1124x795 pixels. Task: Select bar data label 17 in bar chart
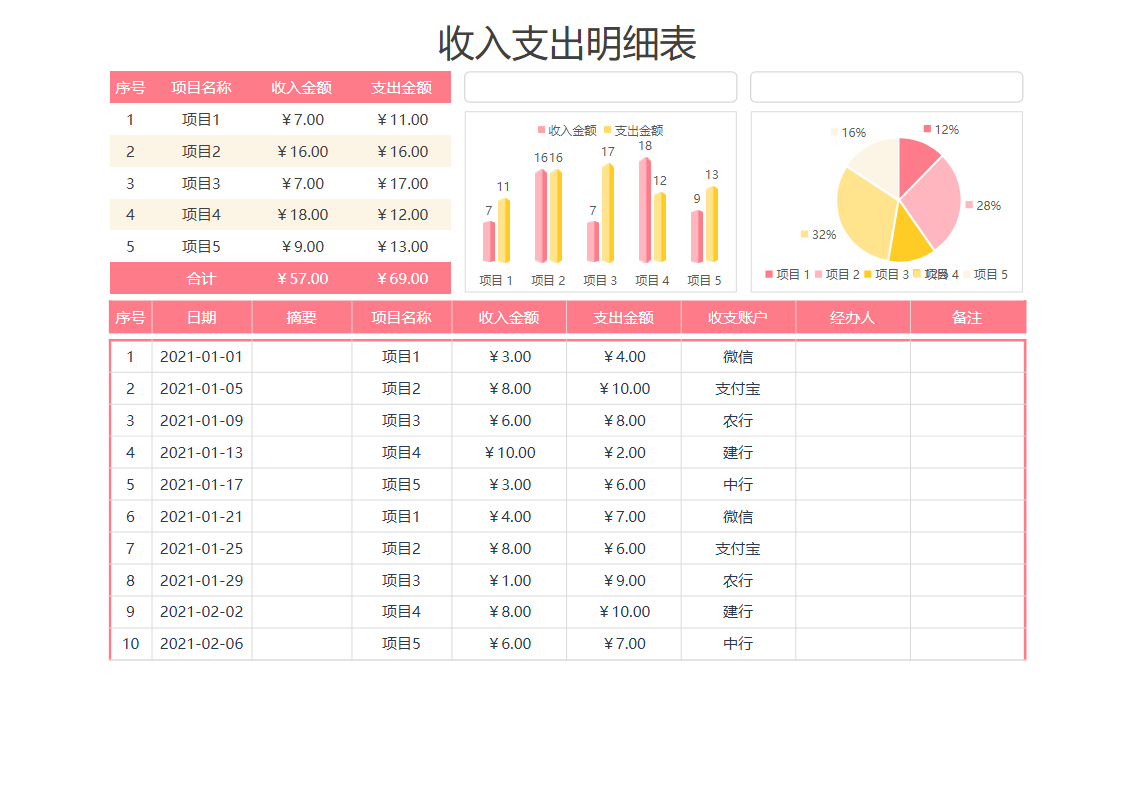[608, 152]
